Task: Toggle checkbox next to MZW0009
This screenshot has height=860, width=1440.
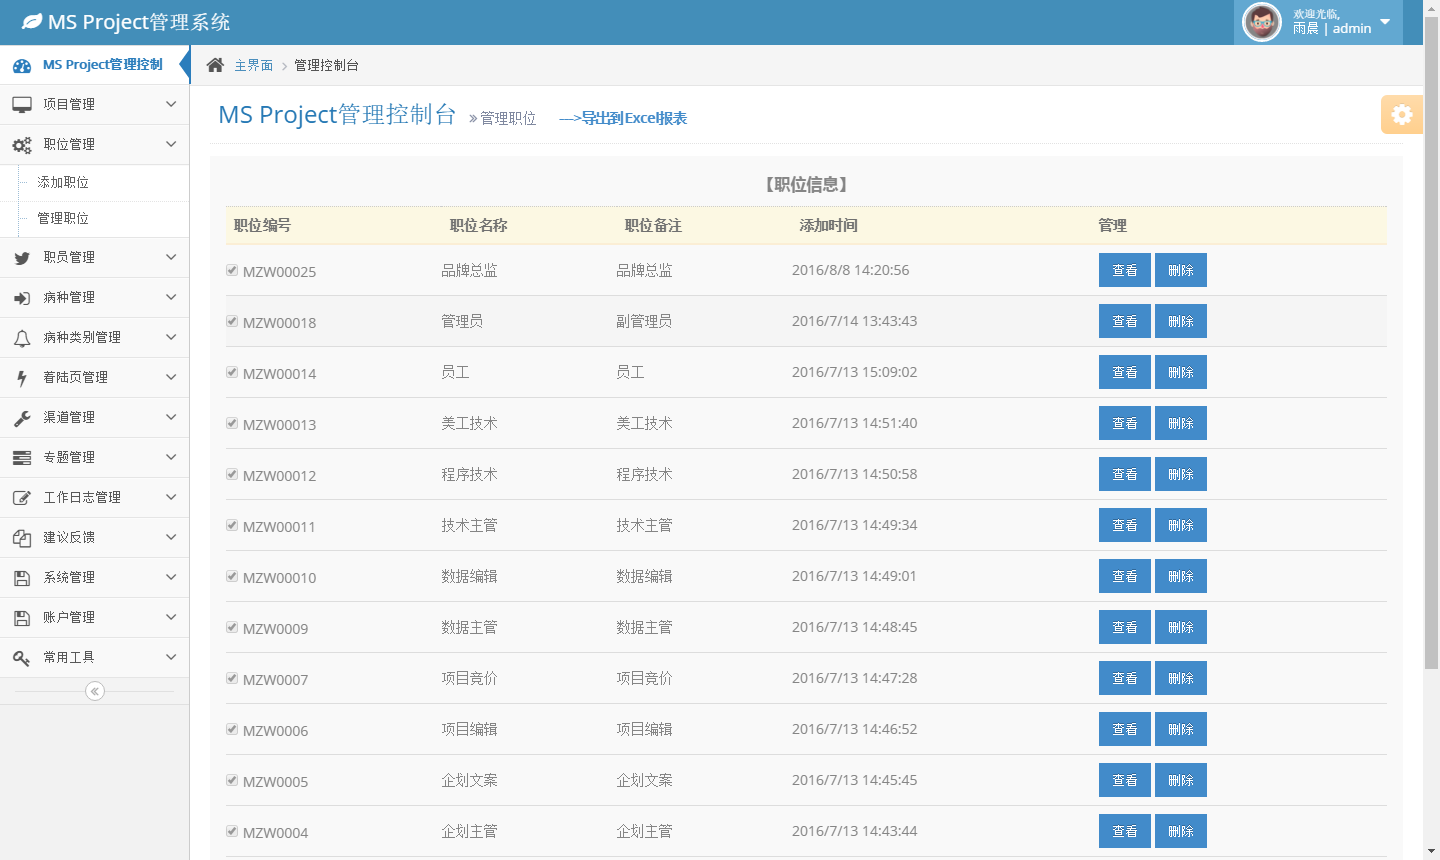Action: tap(232, 627)
